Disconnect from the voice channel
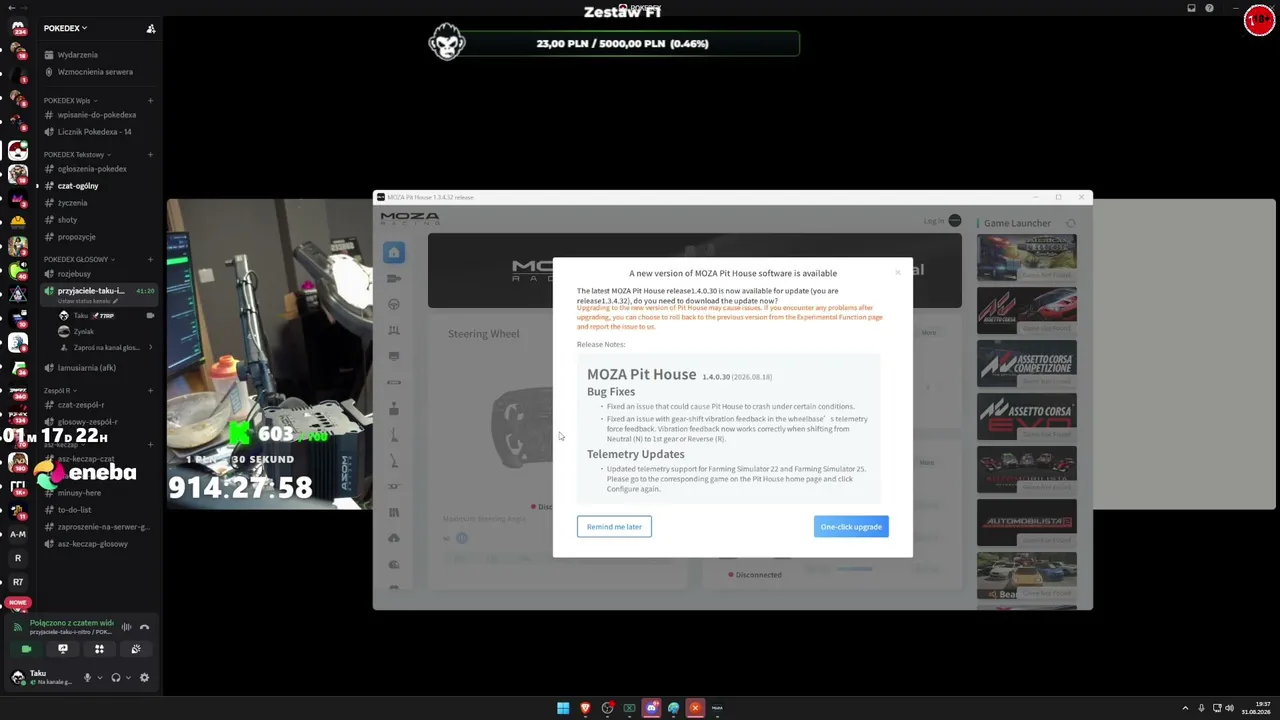 (144, 627)
